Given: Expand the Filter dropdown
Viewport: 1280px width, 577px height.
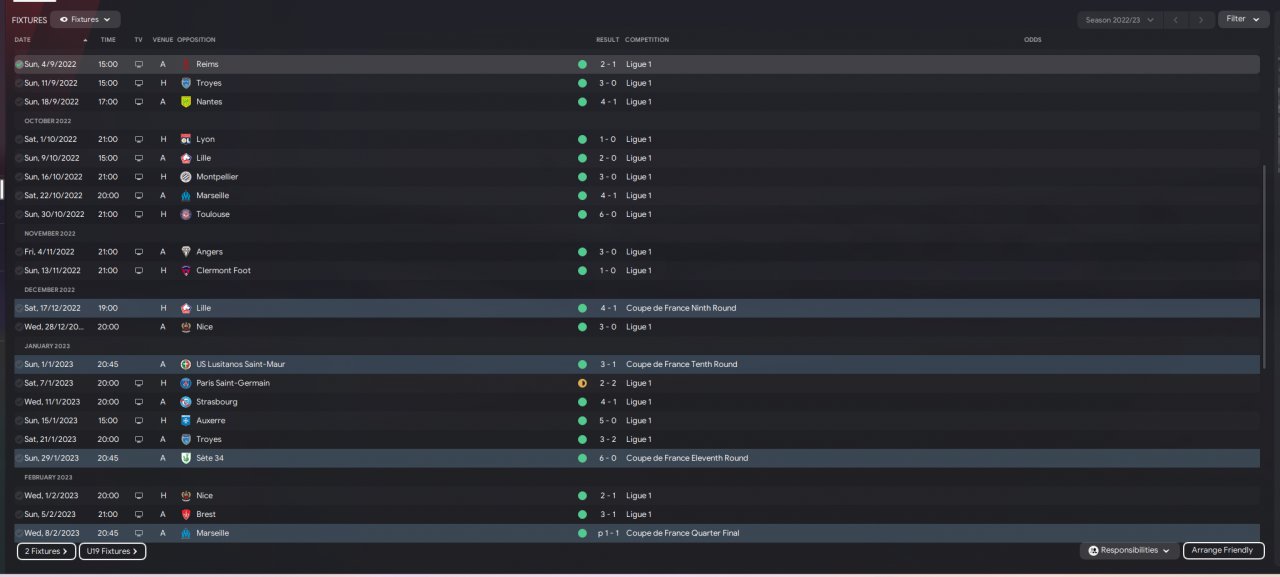Looking at the screenshot, I should (1243, 19).
